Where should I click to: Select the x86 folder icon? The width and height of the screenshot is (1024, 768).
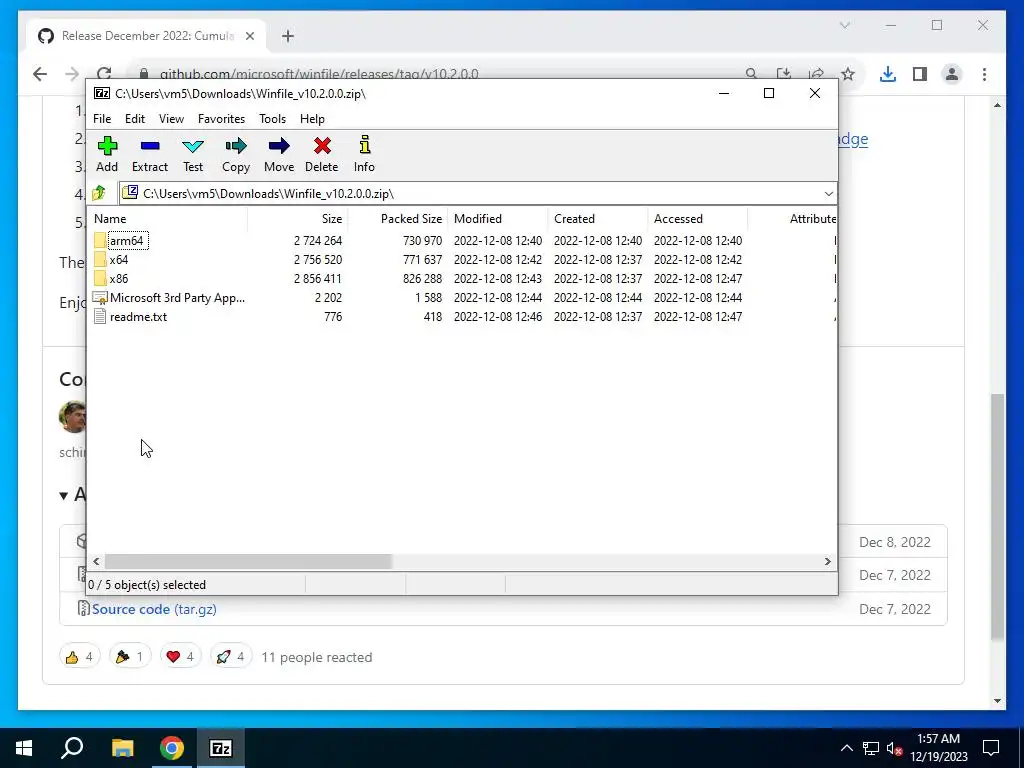(x=100, y=278)
